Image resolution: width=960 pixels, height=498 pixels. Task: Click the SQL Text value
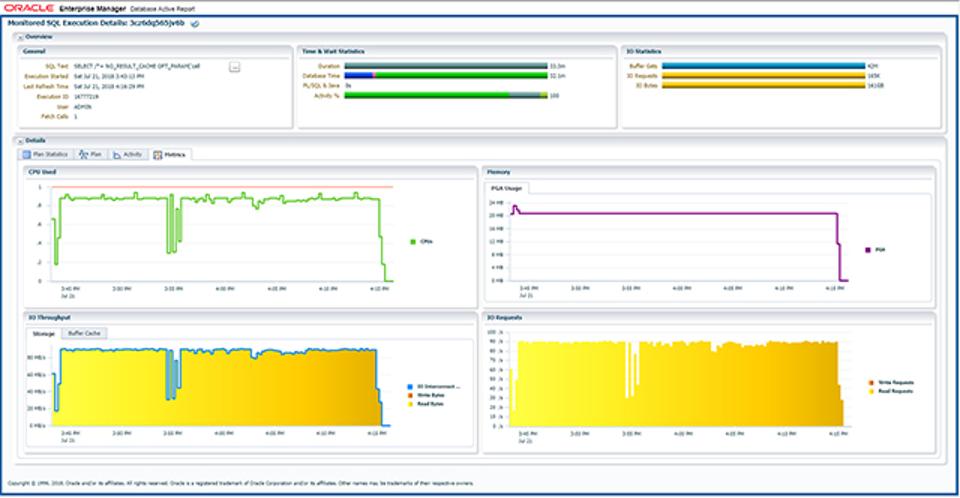click(137, 66)
